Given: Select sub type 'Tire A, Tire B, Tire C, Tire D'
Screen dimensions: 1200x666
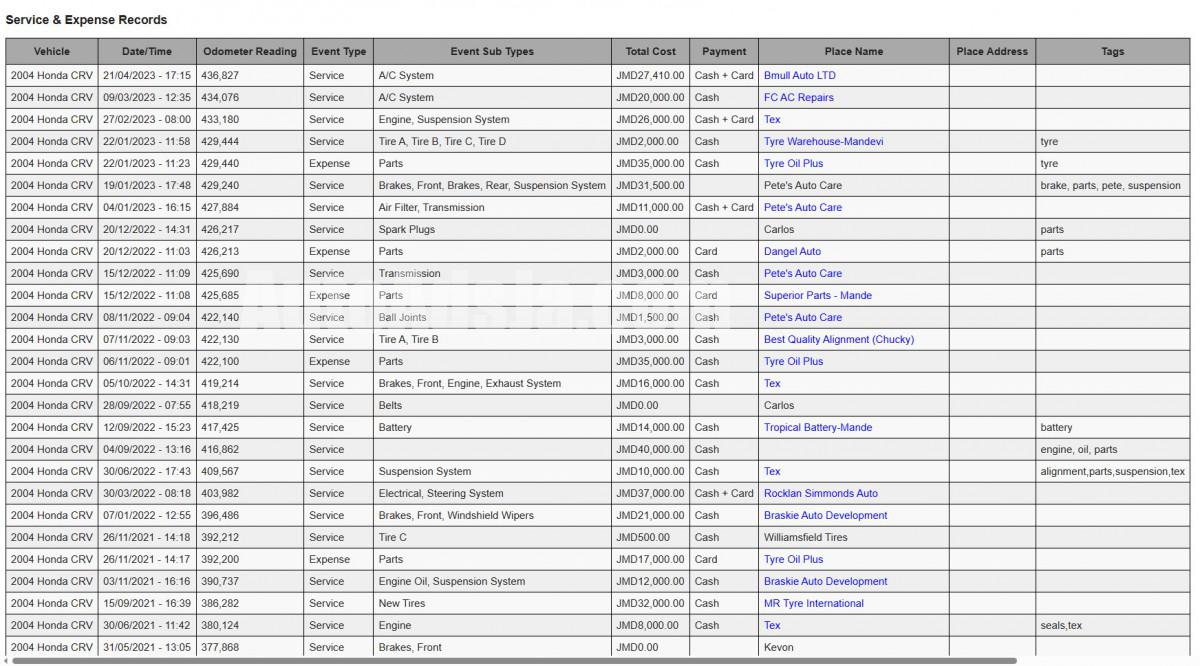Looking at the screenshot, I should pyautogui.click(x=442, y=141).
